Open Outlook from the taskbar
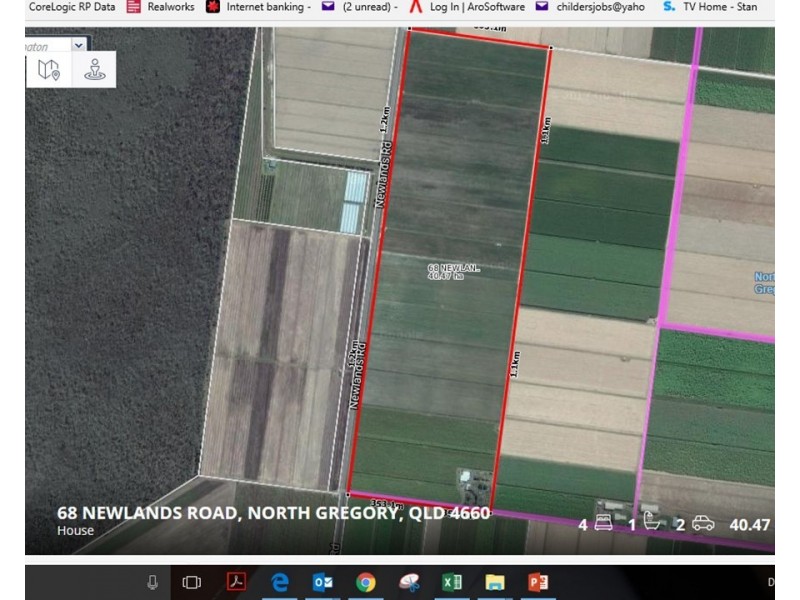Screen dimensions: 800x600 pyautogui.click(x=322, y=582)
